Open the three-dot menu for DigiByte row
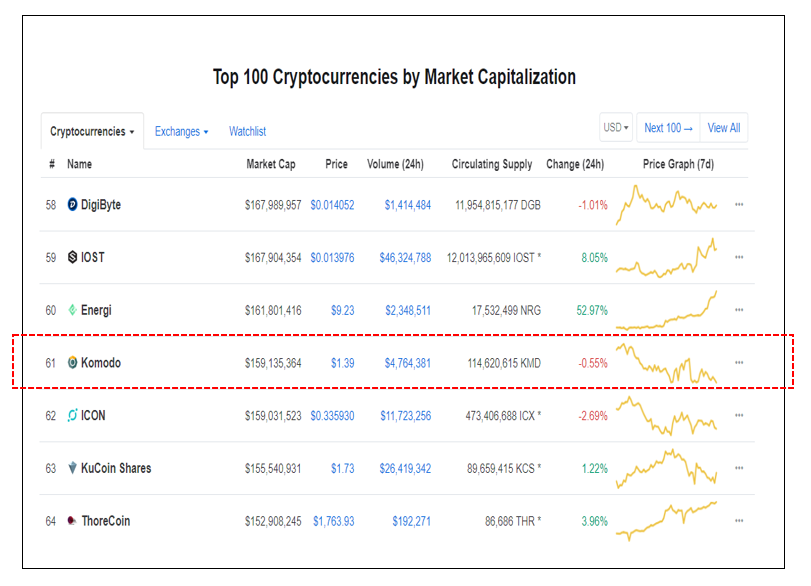Screen dimensions: 811x586 [739, 205]
